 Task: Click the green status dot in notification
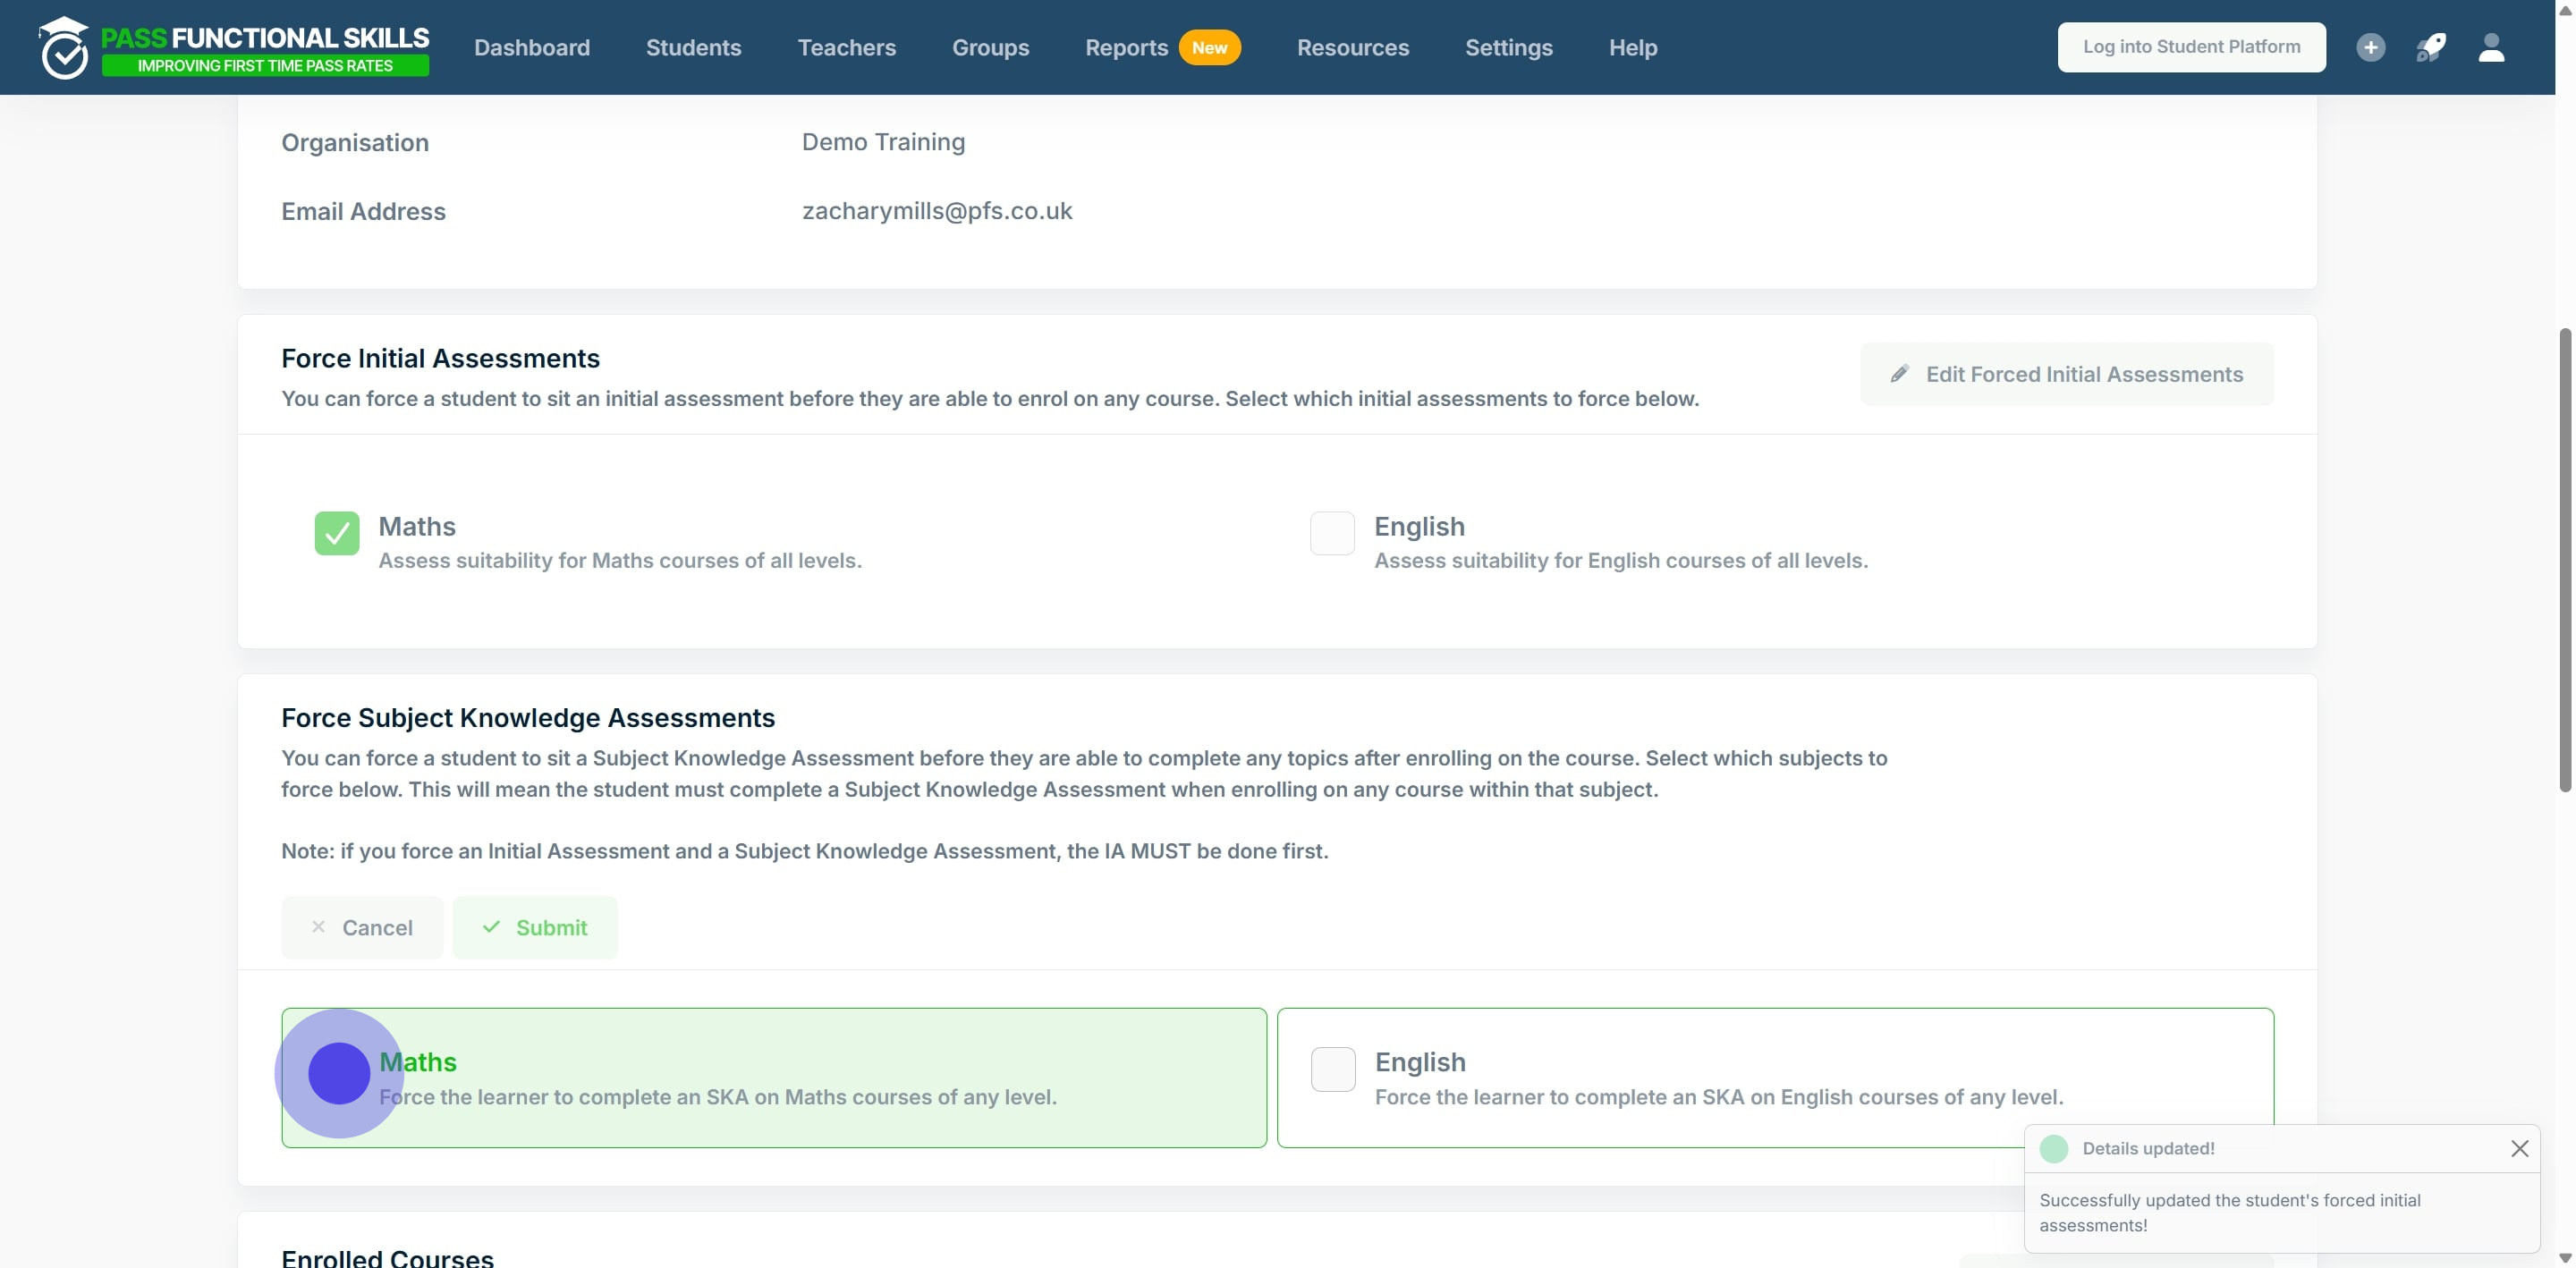(2054, 1148)
